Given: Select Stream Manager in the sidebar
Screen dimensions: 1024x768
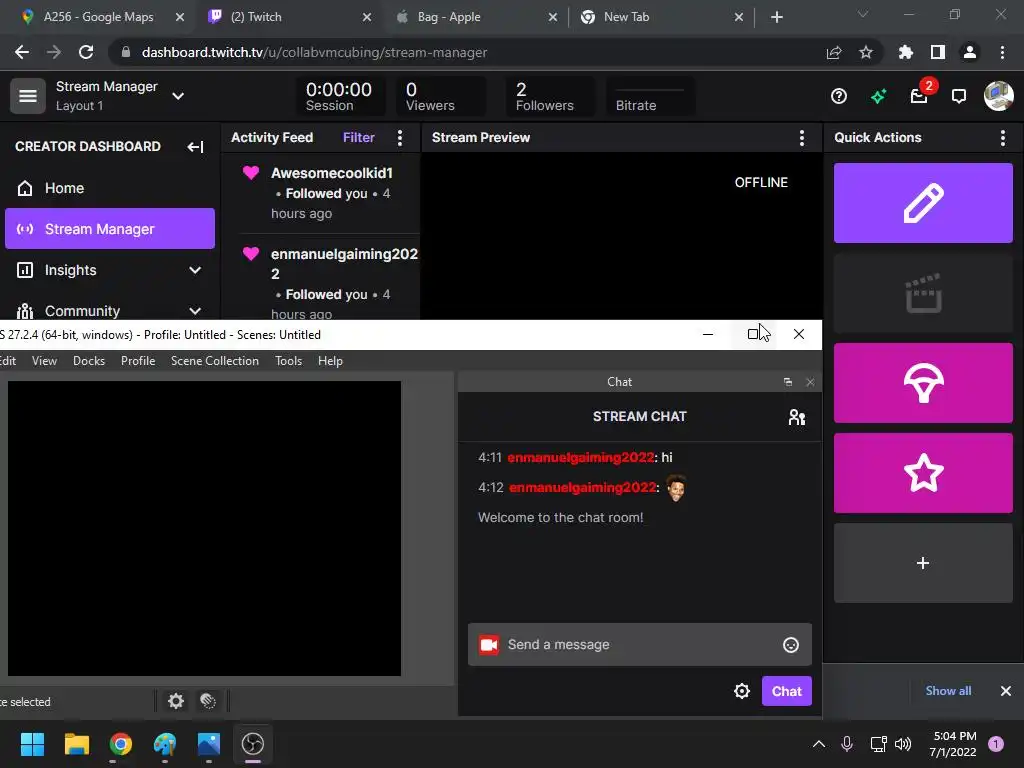Looking at the screenshot, I should click(110, 229).
